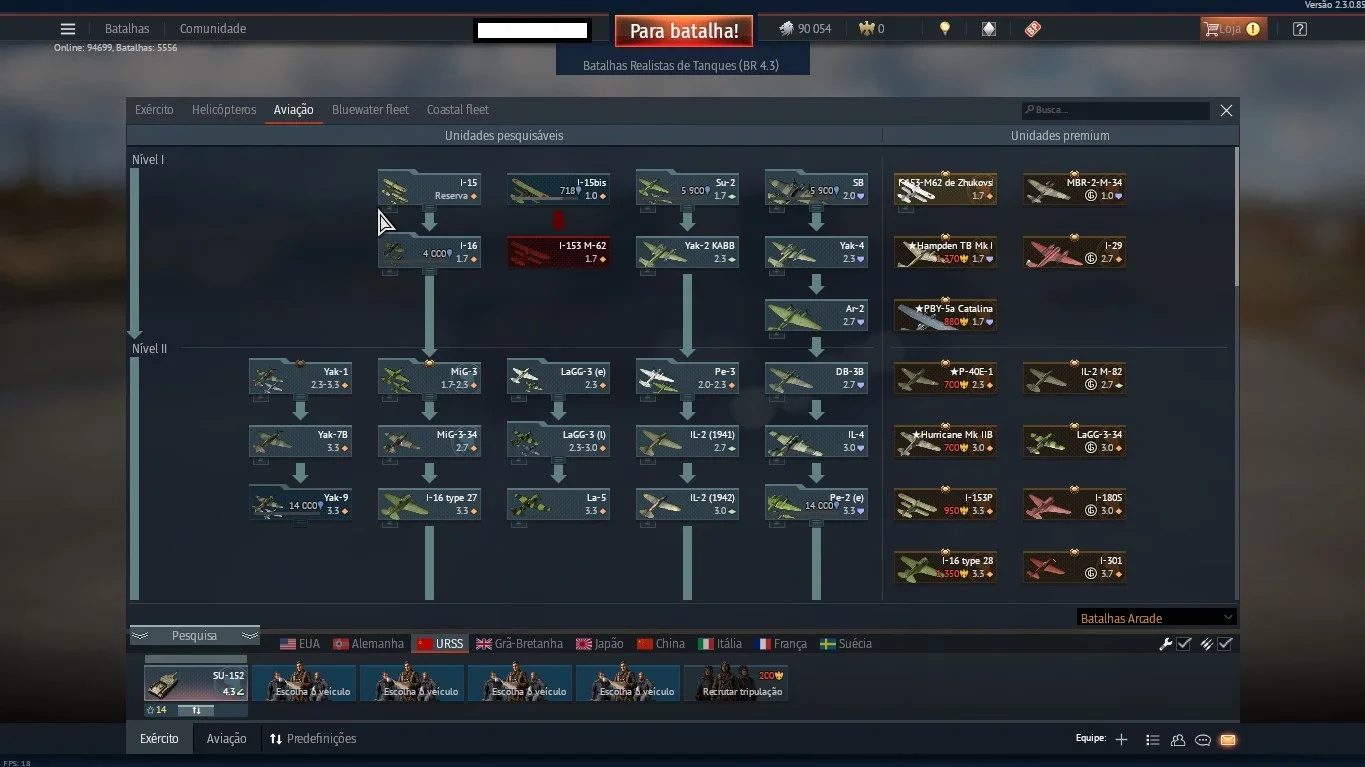This screenshot has width=1365, height=767.
Task: Select the França flag nation
Action: point(782,644)
